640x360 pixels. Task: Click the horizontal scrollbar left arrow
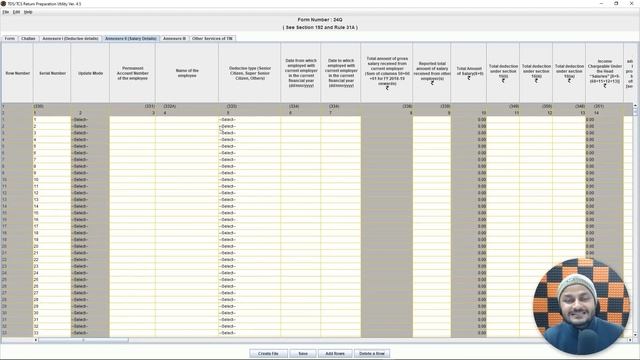36,340
